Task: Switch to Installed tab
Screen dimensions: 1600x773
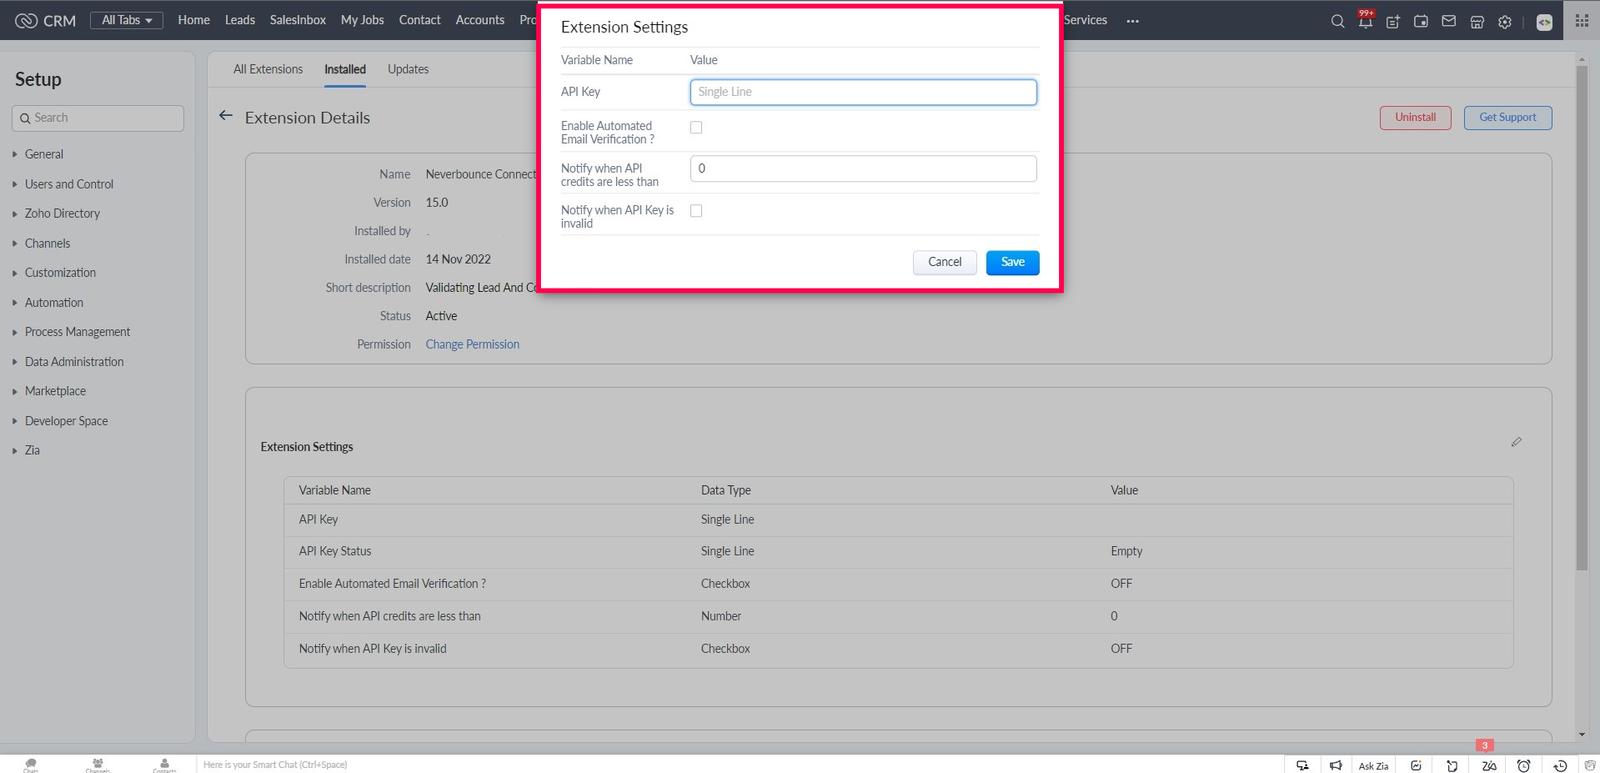Action: (345, 69)
